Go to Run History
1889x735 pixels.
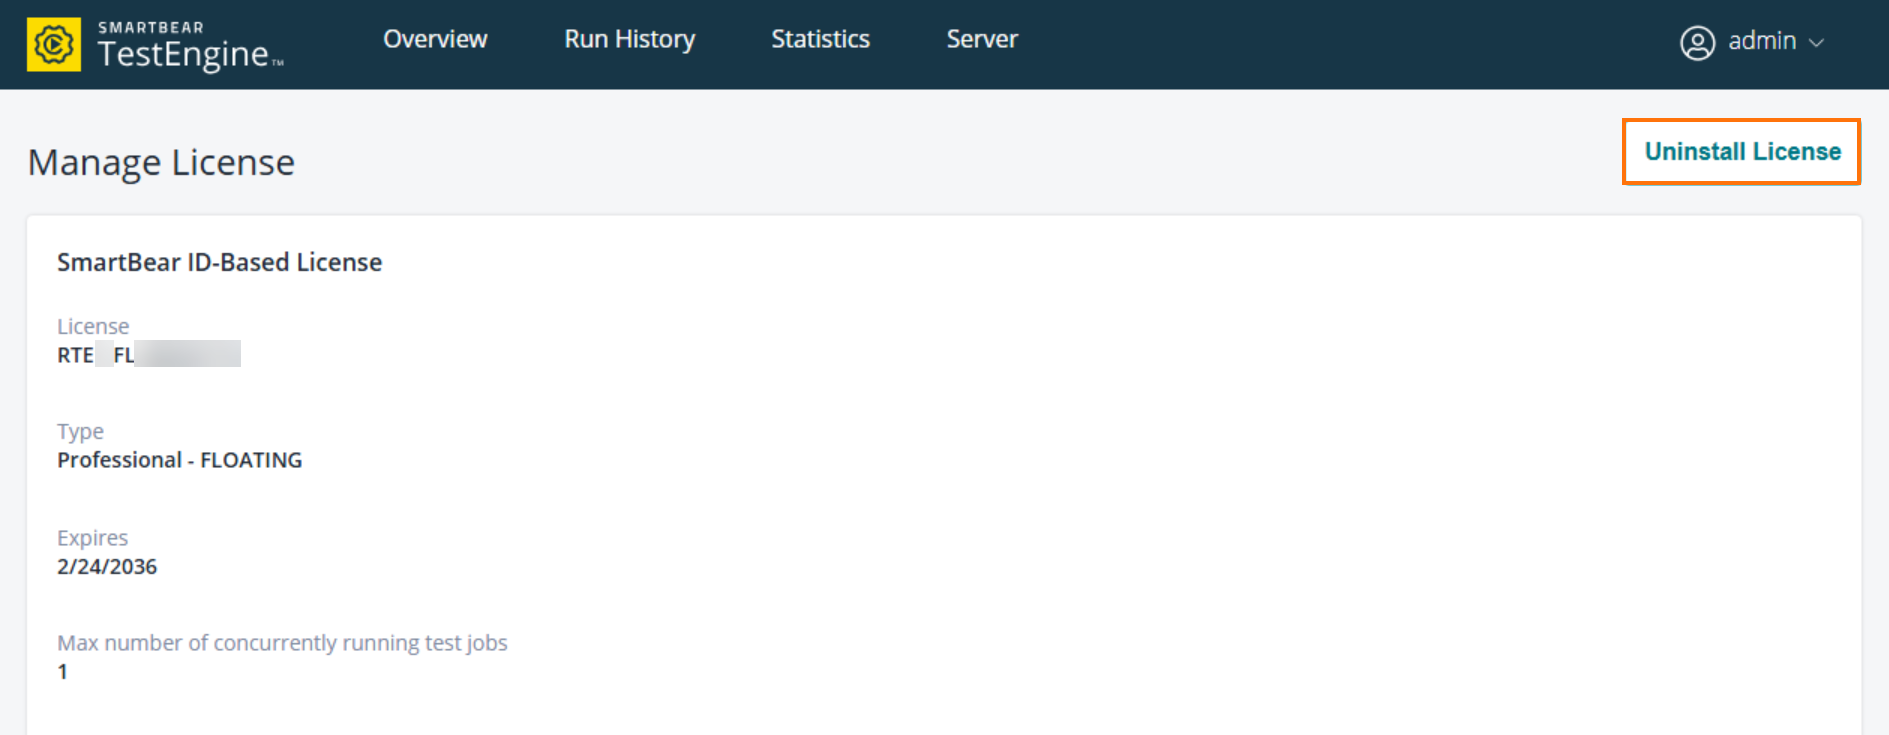pyautogui.click(x=629, y=39)
